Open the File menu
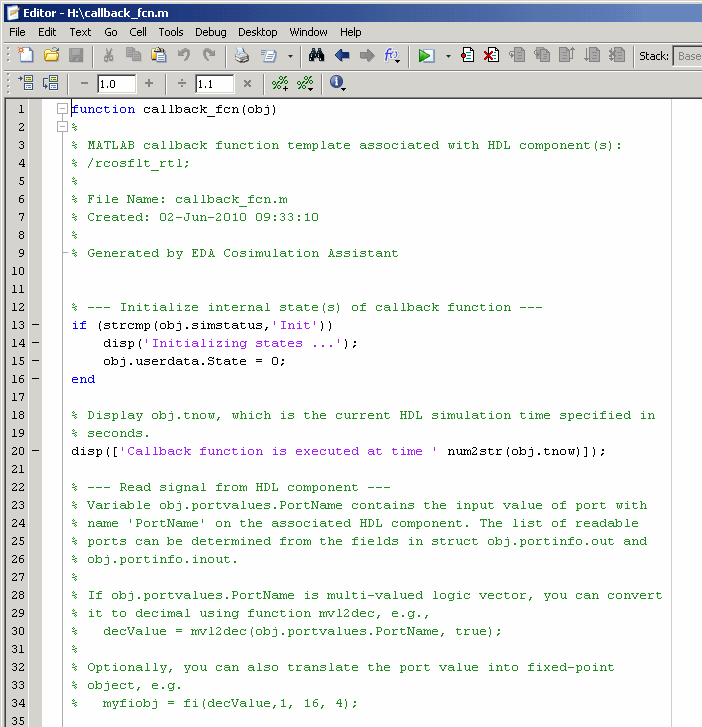Image resolution: width=702 pixels, height=727 pixels. [x=17, y=32]
